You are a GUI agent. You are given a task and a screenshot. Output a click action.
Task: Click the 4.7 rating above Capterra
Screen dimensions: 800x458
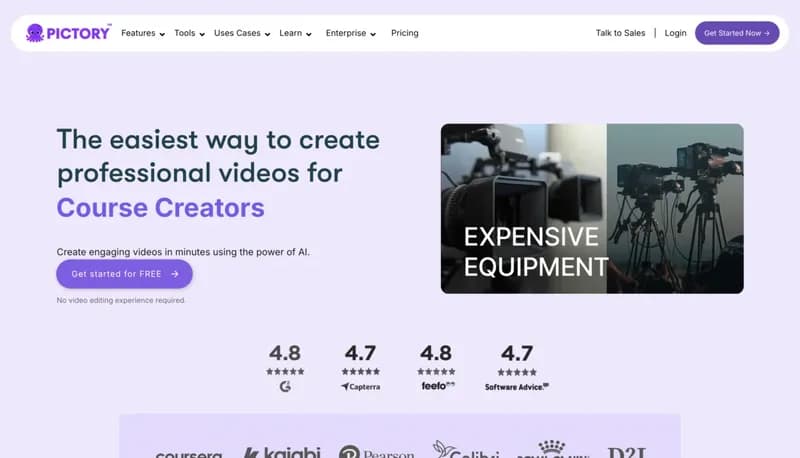click(360, 353)
